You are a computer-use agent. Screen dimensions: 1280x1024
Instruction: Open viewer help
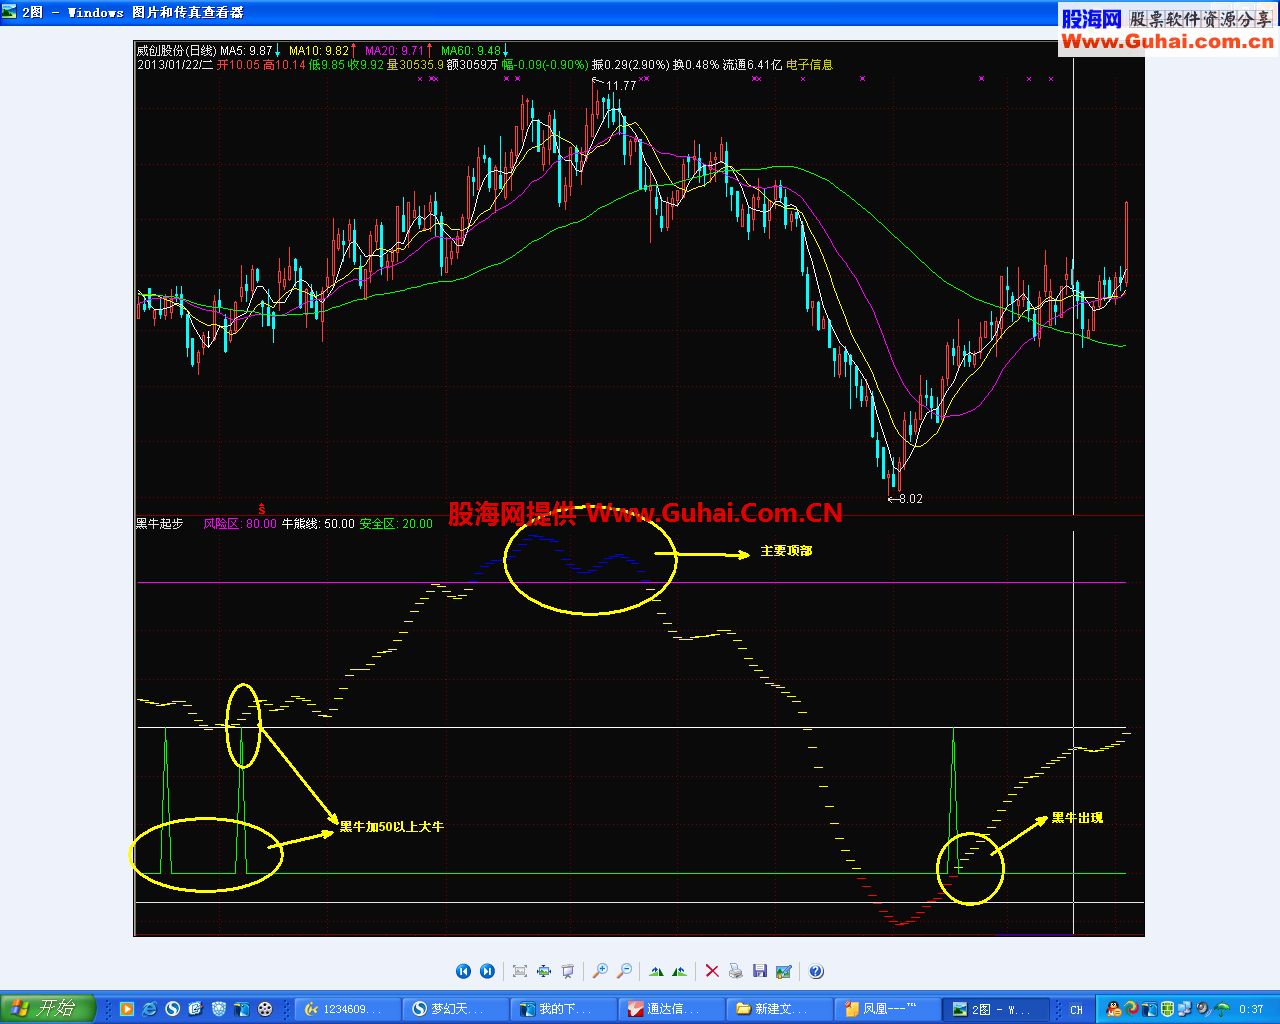click(x=816, y=971)
